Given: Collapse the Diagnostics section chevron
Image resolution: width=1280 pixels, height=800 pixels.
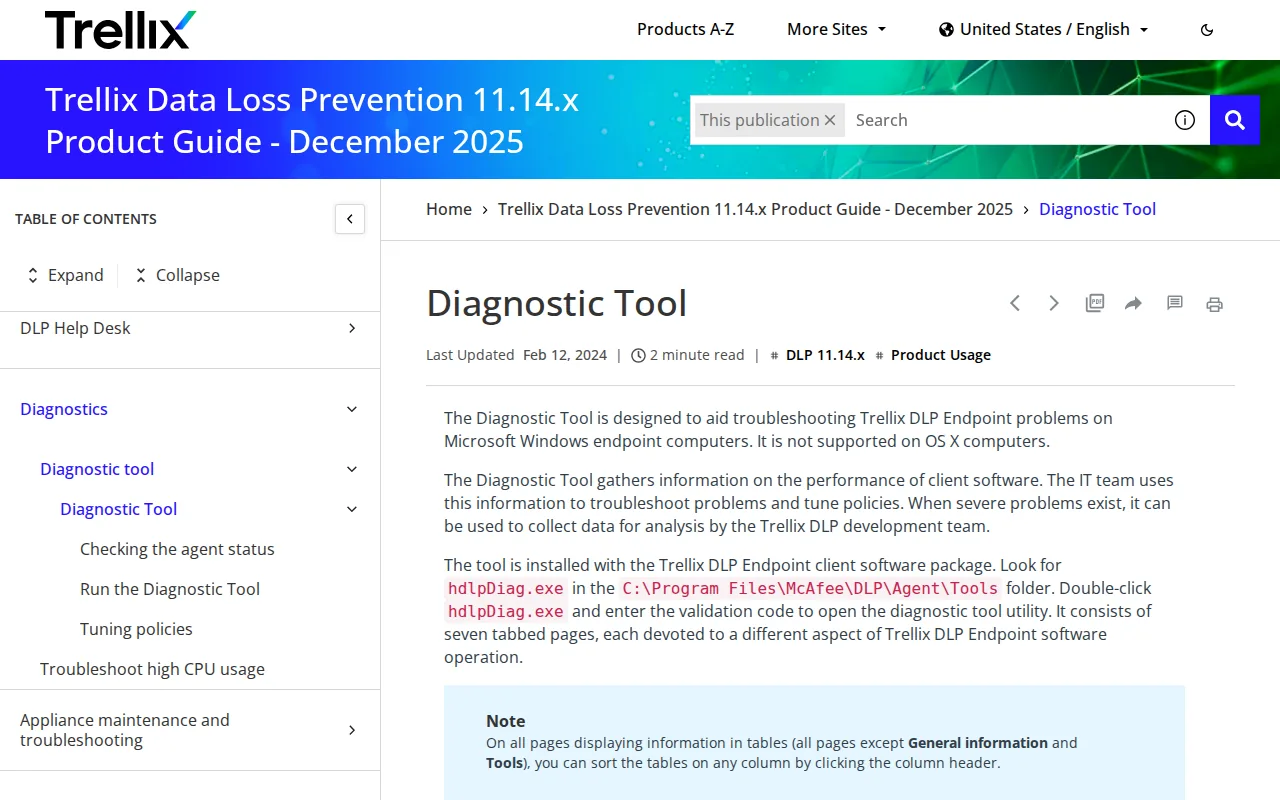Looking at the screenshot, I should pos(352,409).
